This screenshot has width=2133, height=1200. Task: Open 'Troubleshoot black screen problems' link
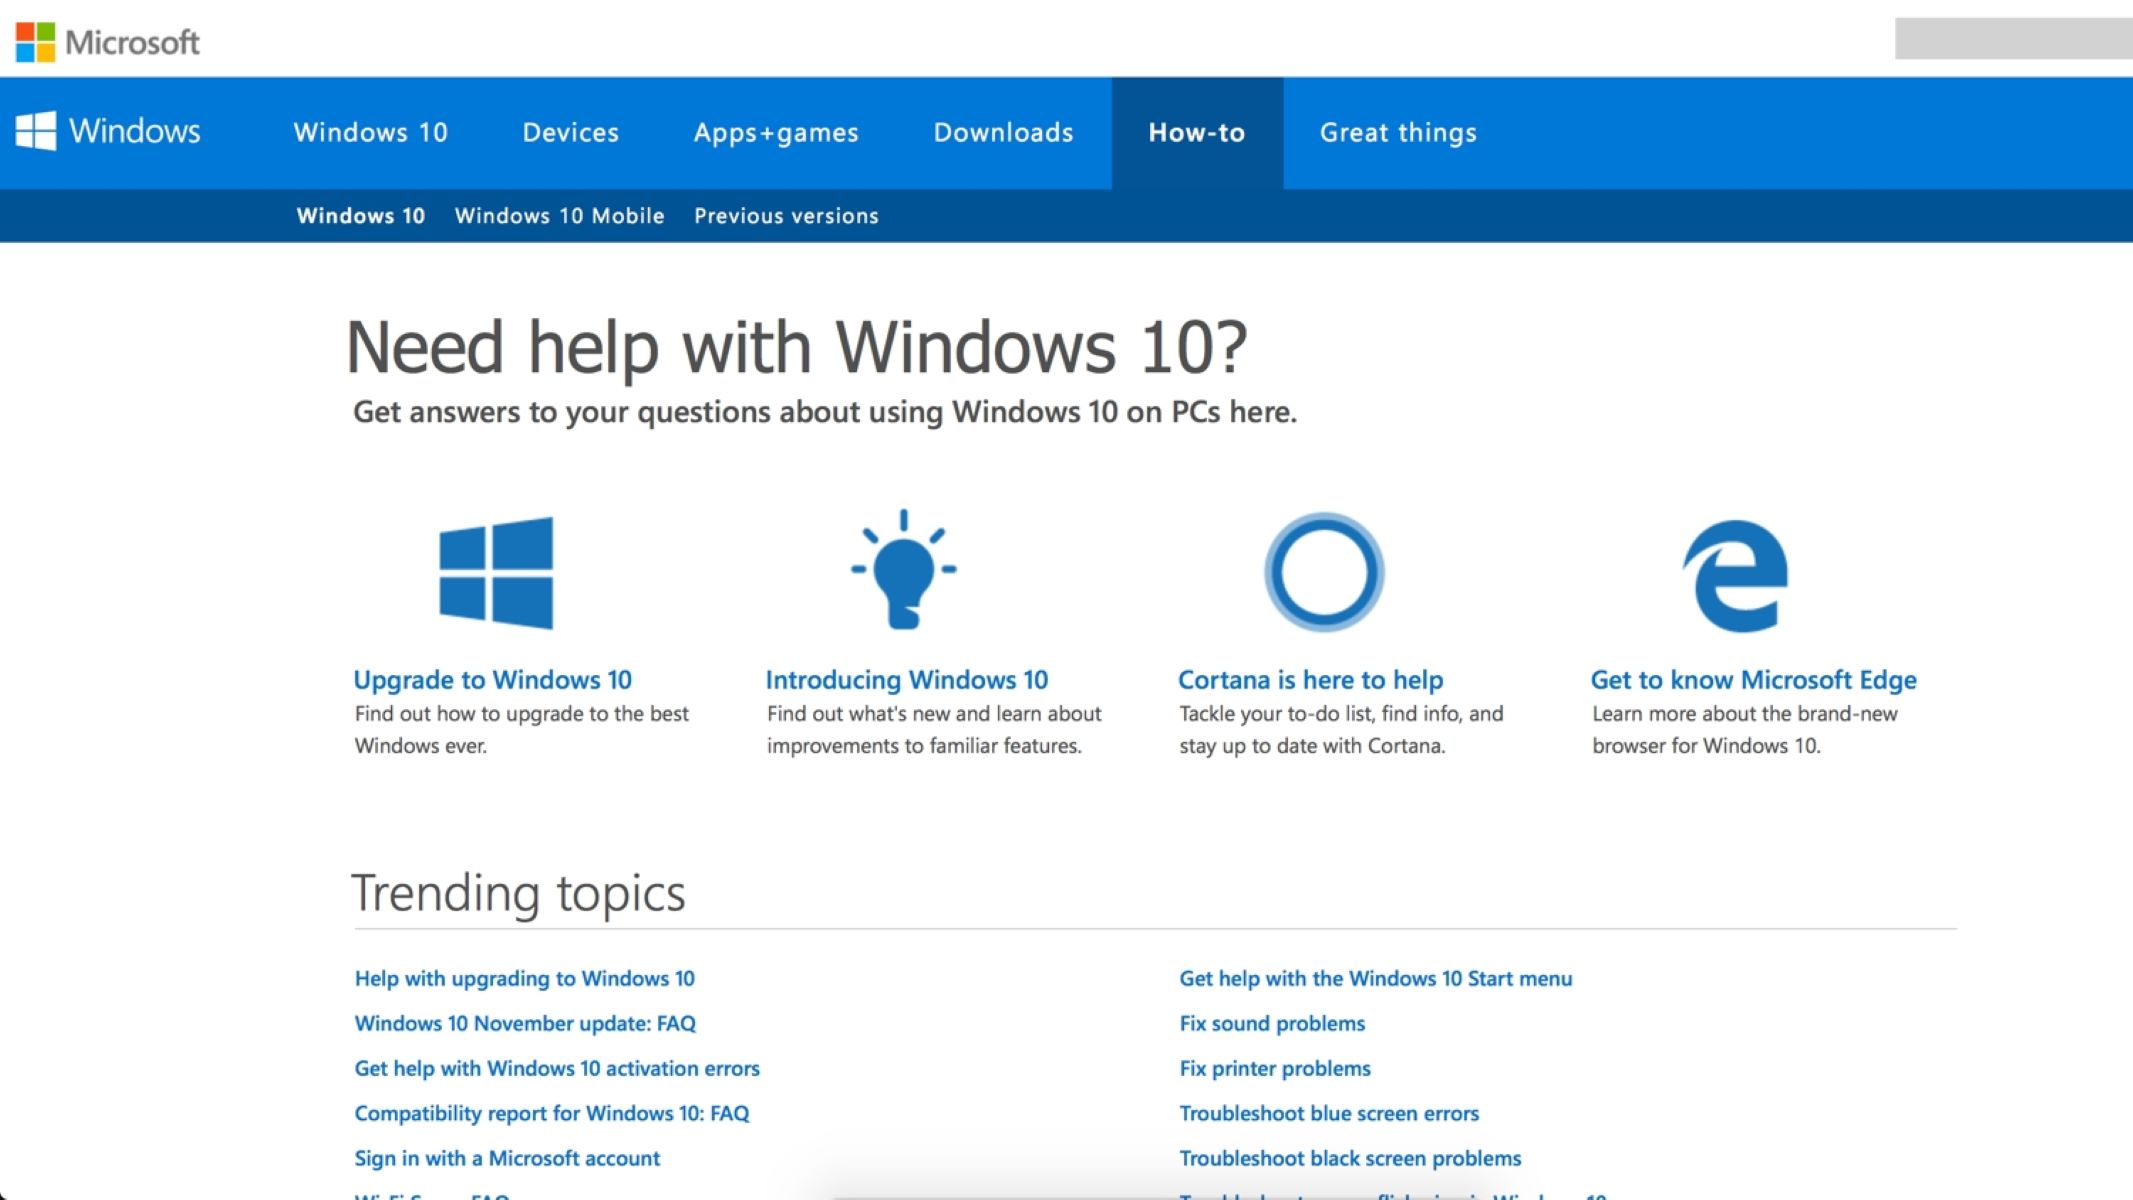pyautogui.click(x=1350, y=1158)
